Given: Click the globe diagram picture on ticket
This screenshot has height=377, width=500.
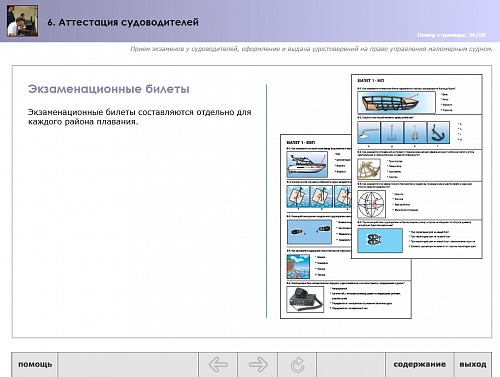Looking at the screenshot, I should pos(371,204).
